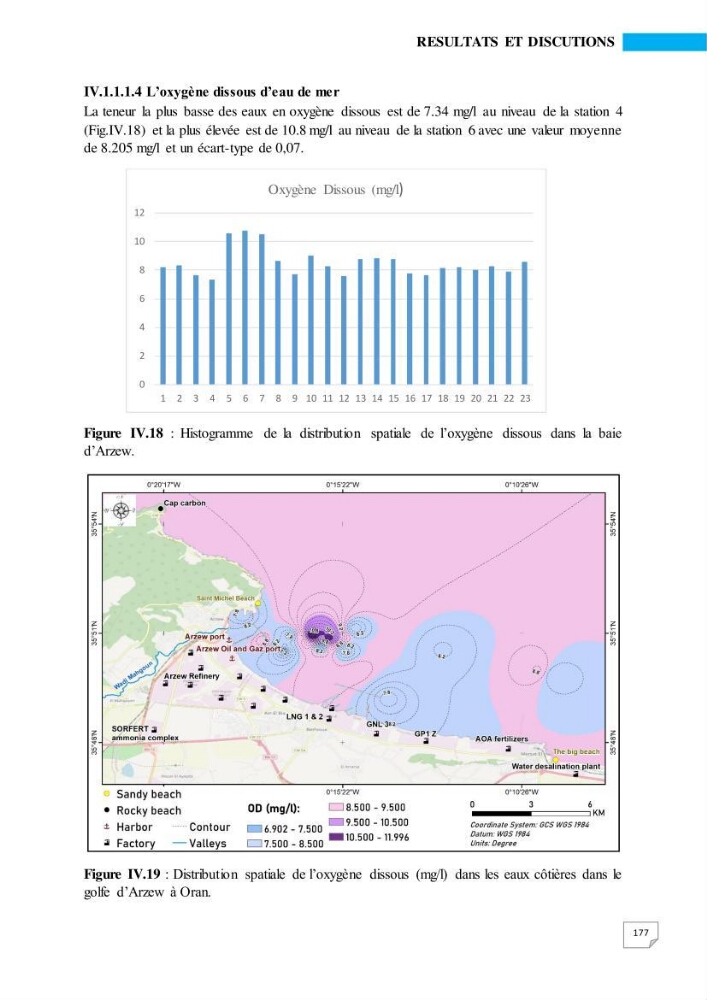Click the Sandy beach yellow dot in legend
Screen dimensions: 707x1000
[x=106, y=794]
